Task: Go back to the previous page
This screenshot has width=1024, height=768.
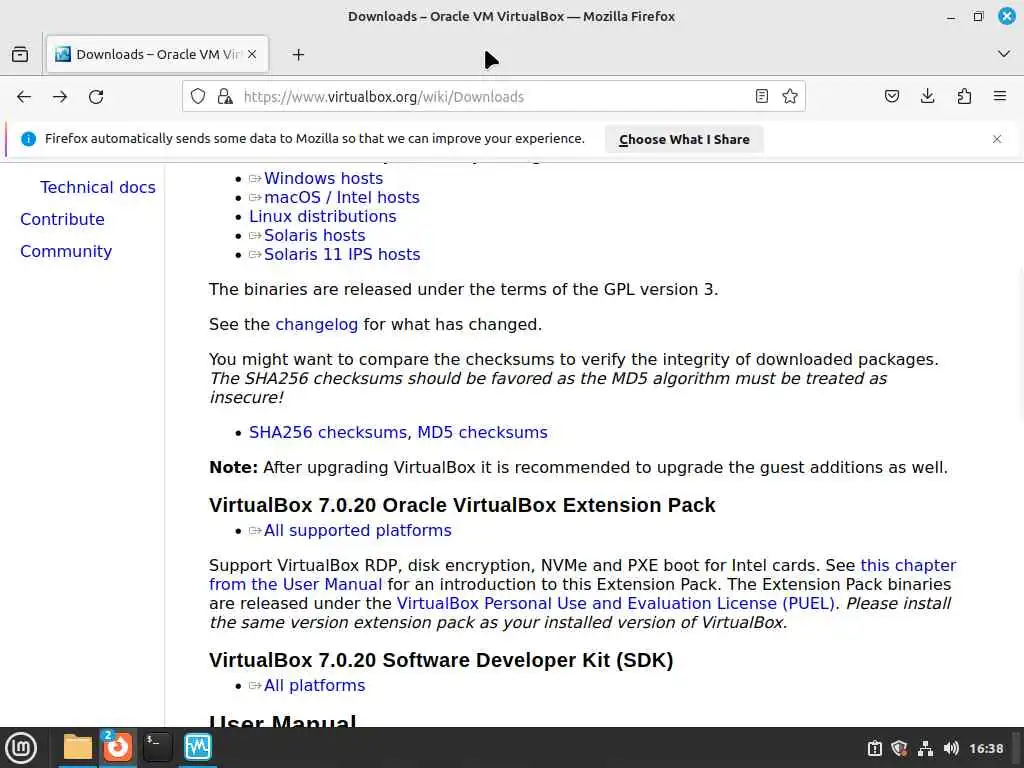Action: click(24, 97)
